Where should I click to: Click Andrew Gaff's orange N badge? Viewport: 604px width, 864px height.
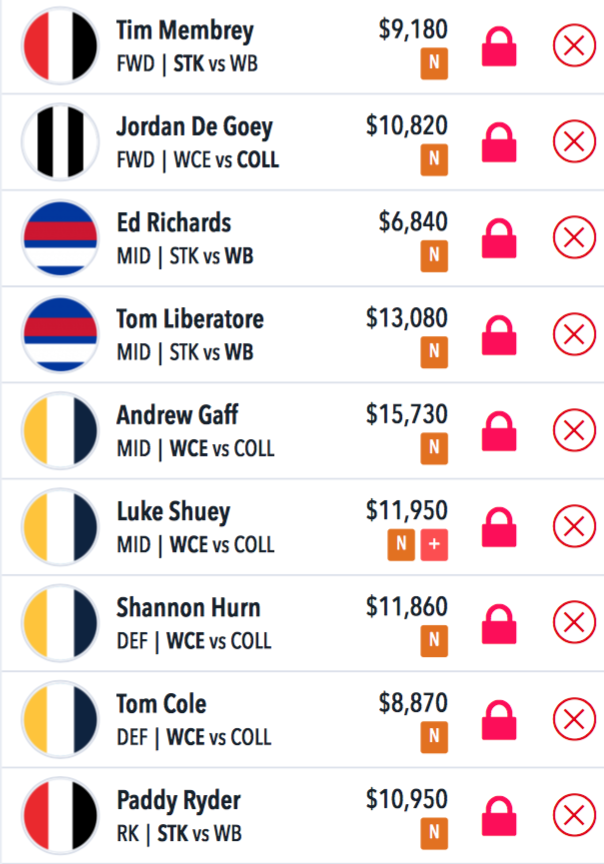[x=434, y=448]
